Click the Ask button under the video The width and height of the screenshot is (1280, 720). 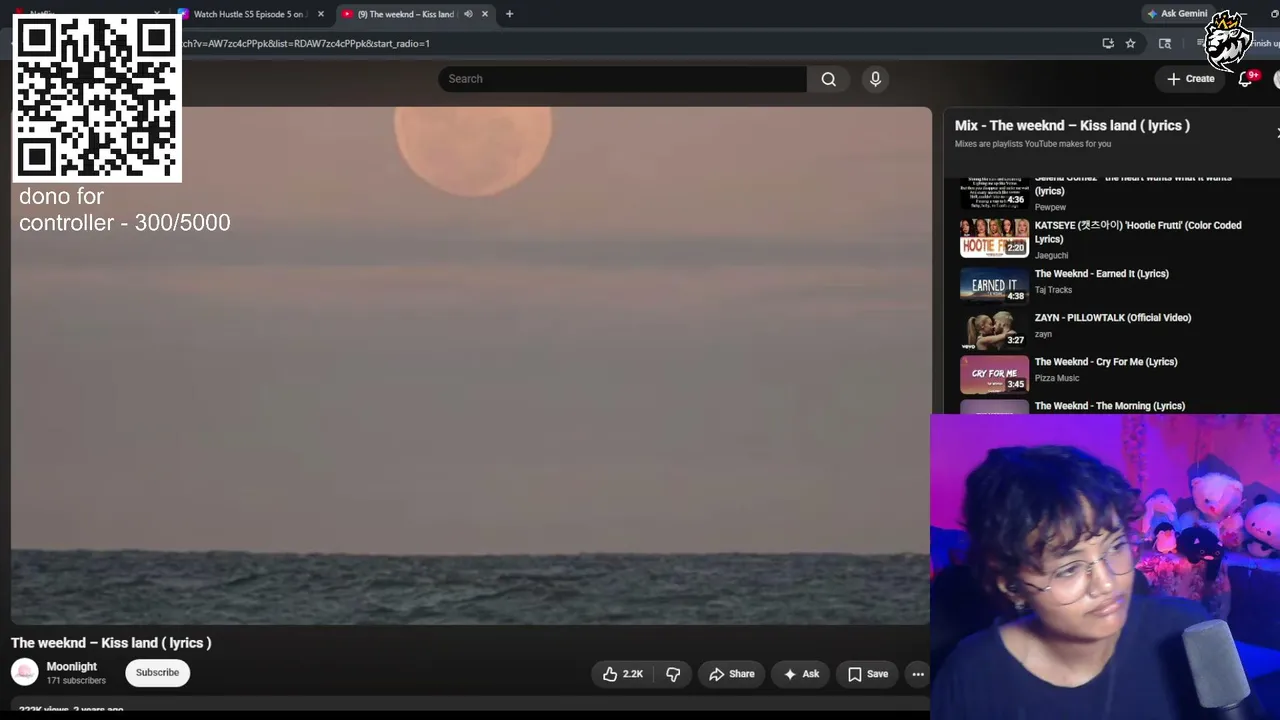click(x=801, y=674)
